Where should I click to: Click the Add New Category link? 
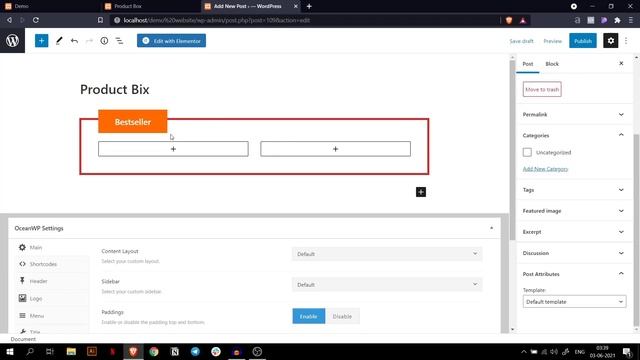tap(545, 169)
